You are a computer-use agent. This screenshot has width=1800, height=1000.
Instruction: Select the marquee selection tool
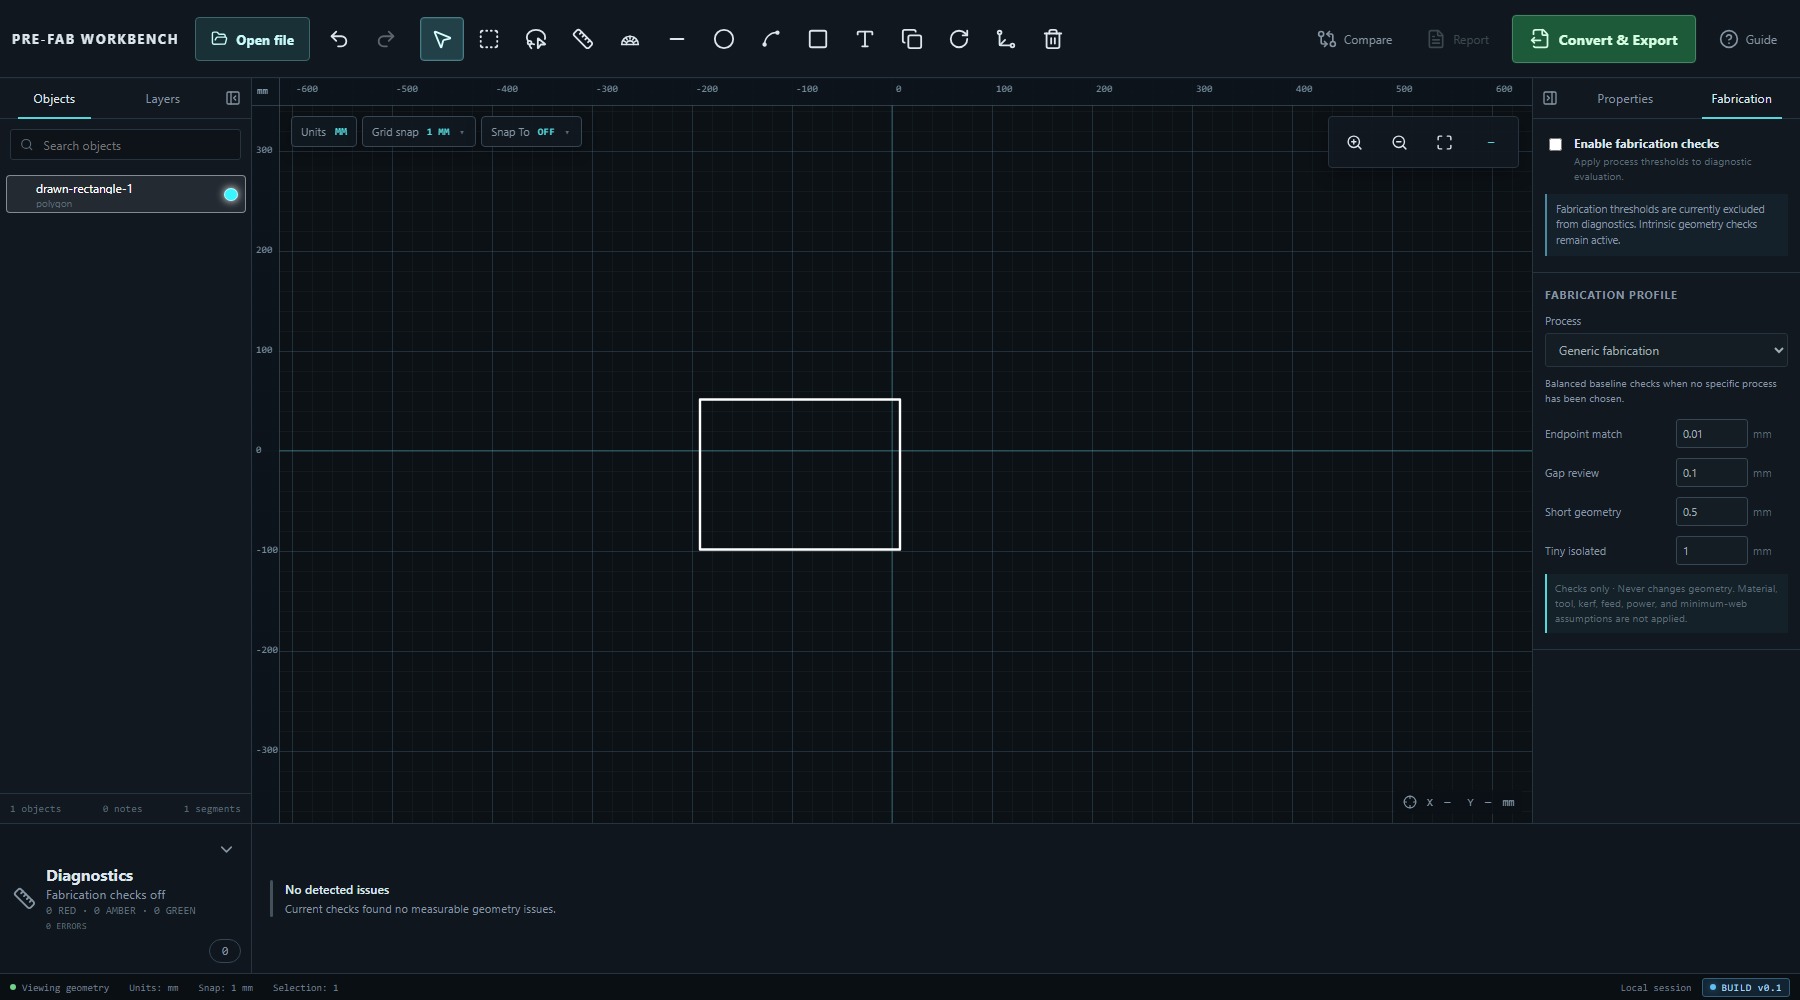point(489,39)
